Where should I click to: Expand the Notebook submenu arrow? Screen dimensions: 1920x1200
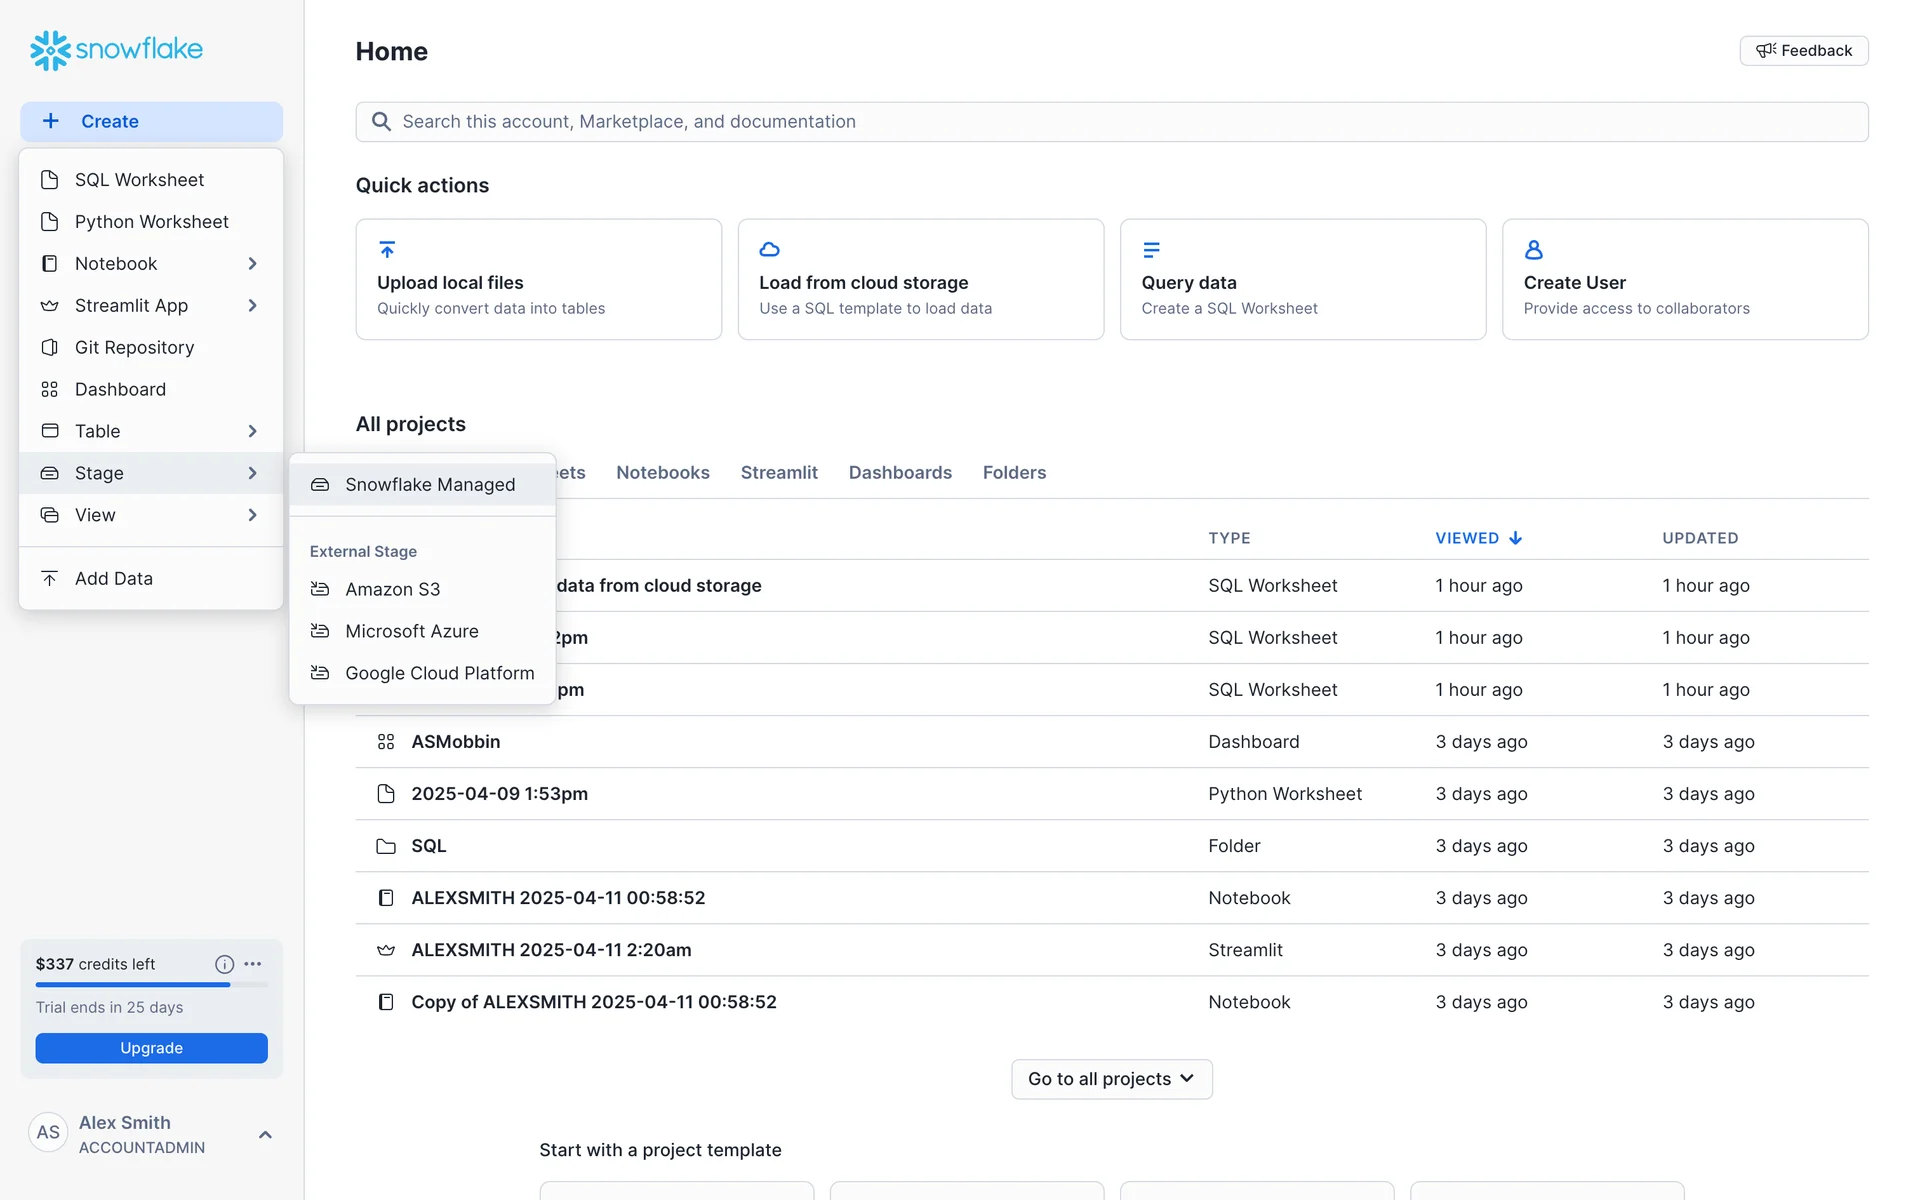tap(252, 264)
